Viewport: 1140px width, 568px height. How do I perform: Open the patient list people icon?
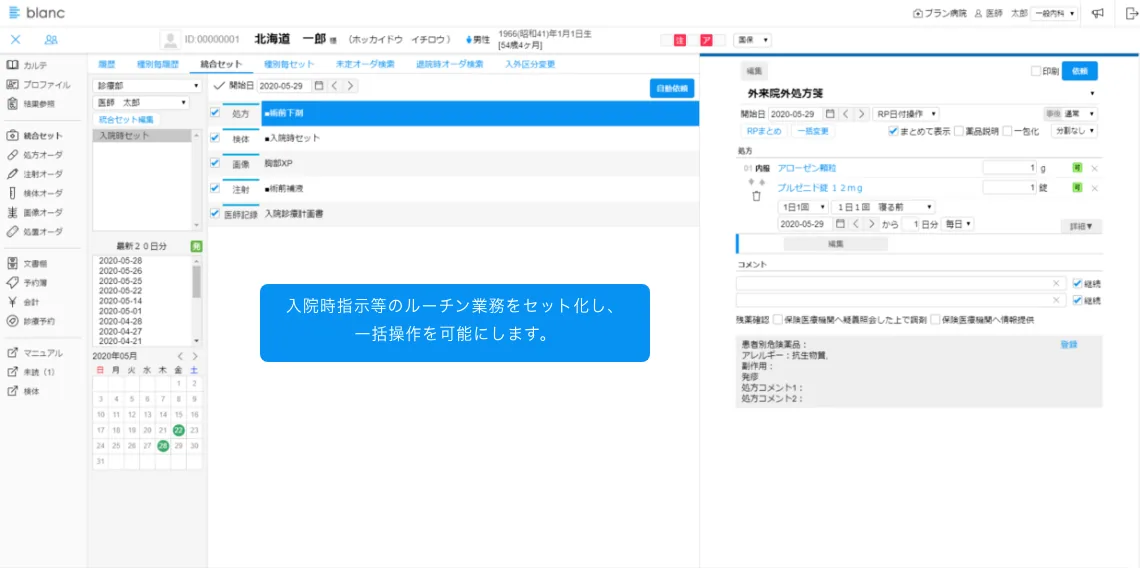51,39
